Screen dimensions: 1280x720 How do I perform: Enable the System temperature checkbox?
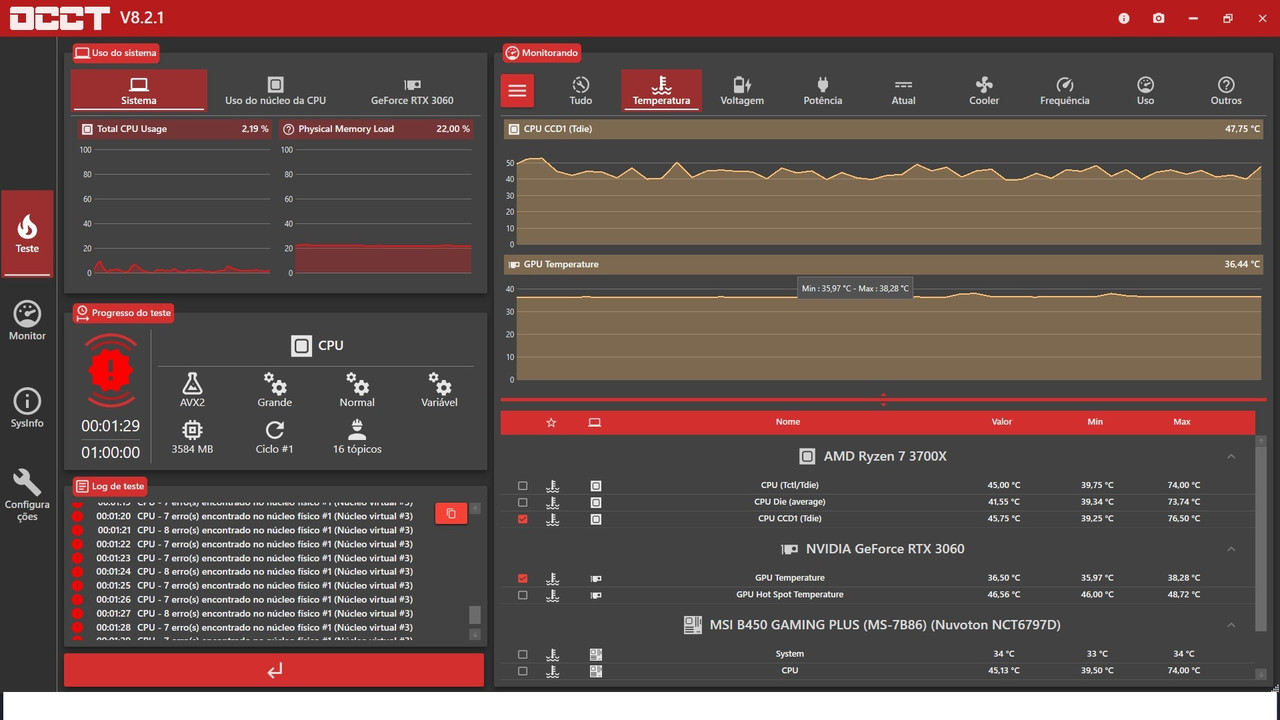523,655
